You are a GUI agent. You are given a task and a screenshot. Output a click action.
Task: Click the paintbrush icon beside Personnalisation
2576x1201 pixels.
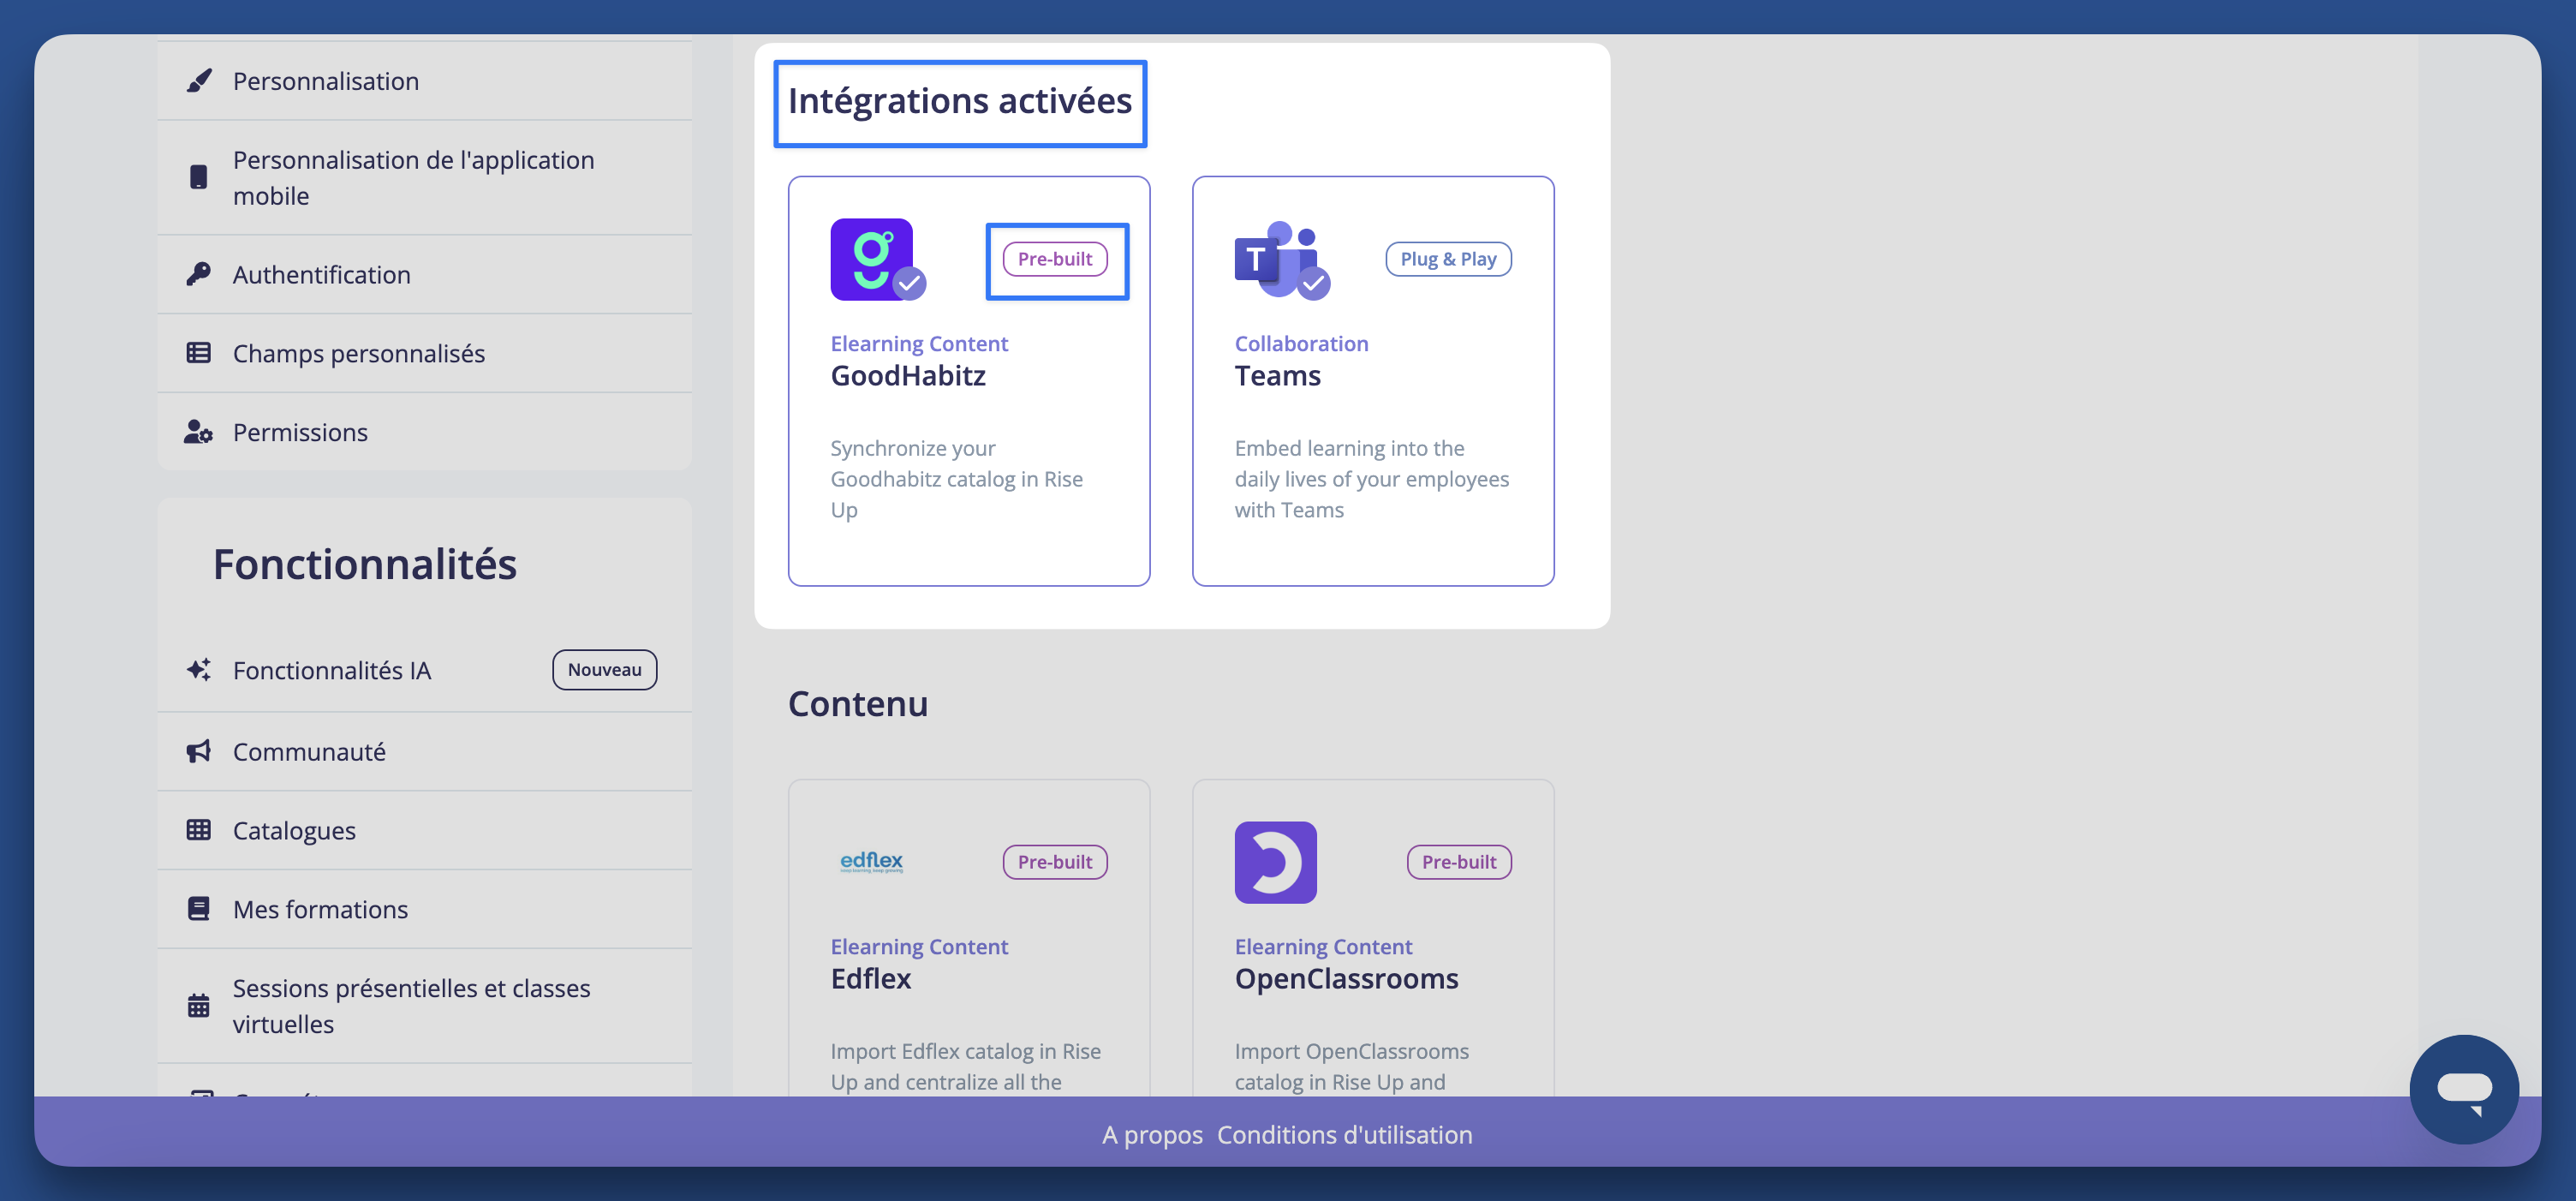pyautogui.click(x=199, y=81)
